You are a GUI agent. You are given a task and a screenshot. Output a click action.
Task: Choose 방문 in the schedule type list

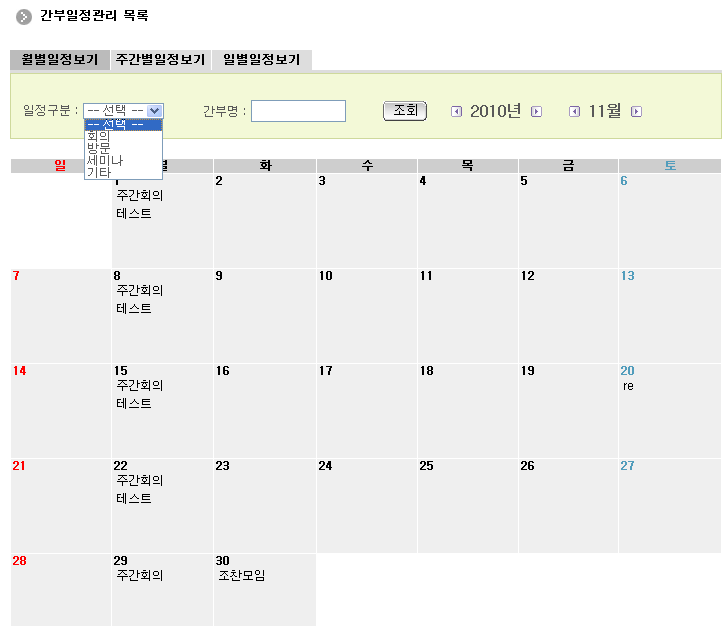(98, 148)
